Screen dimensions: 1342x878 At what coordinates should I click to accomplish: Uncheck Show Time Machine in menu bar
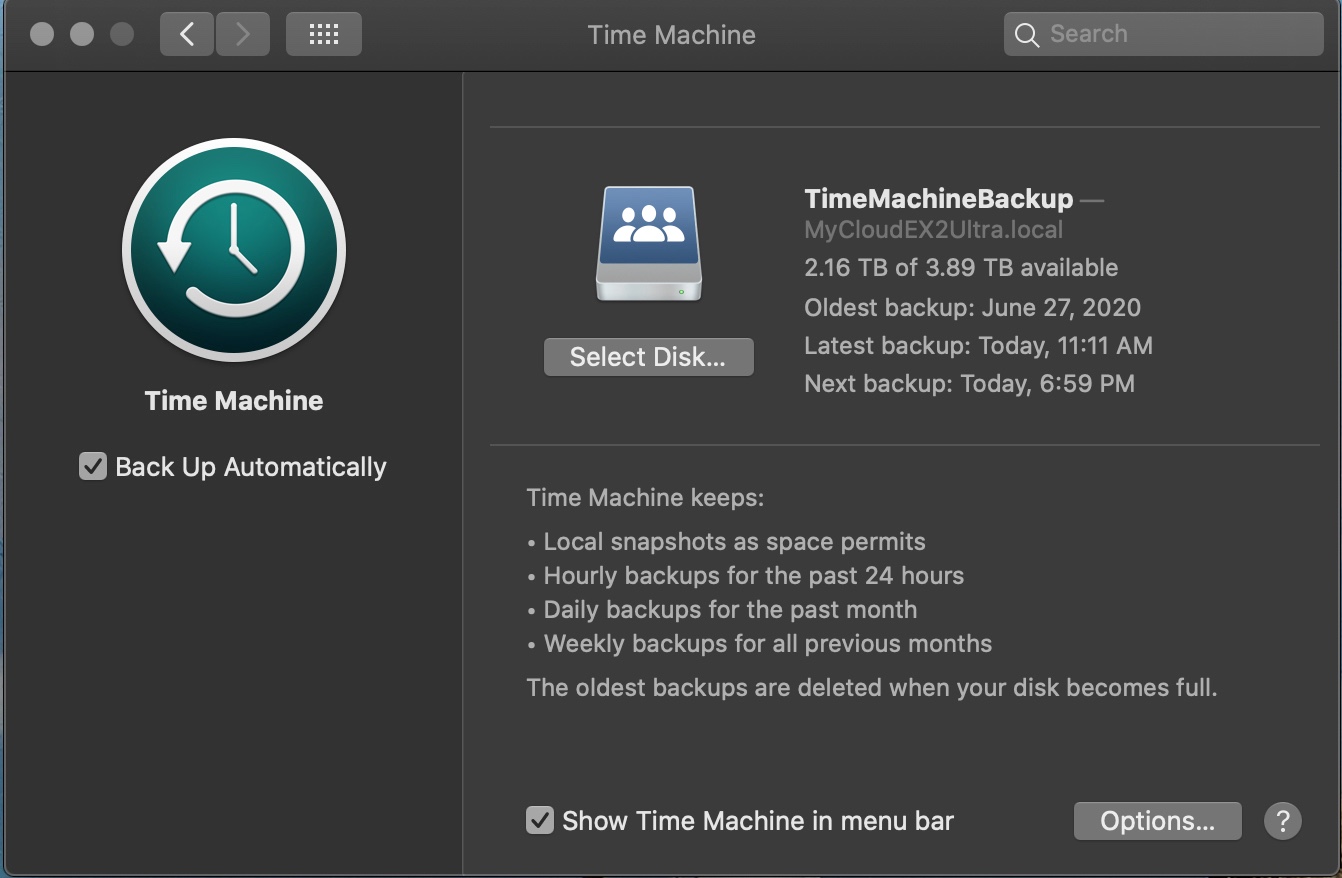[540, 821]
